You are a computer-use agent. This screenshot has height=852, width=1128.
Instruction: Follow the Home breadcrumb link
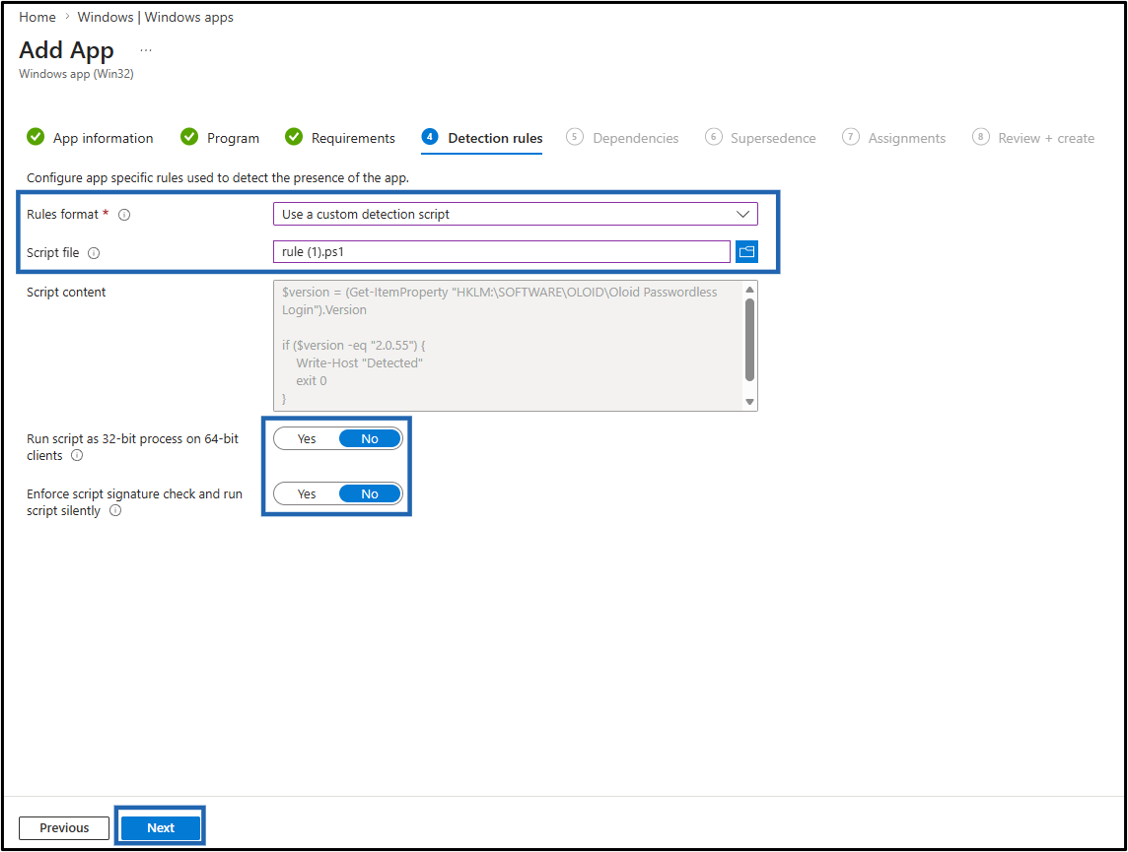click(37, 17)
